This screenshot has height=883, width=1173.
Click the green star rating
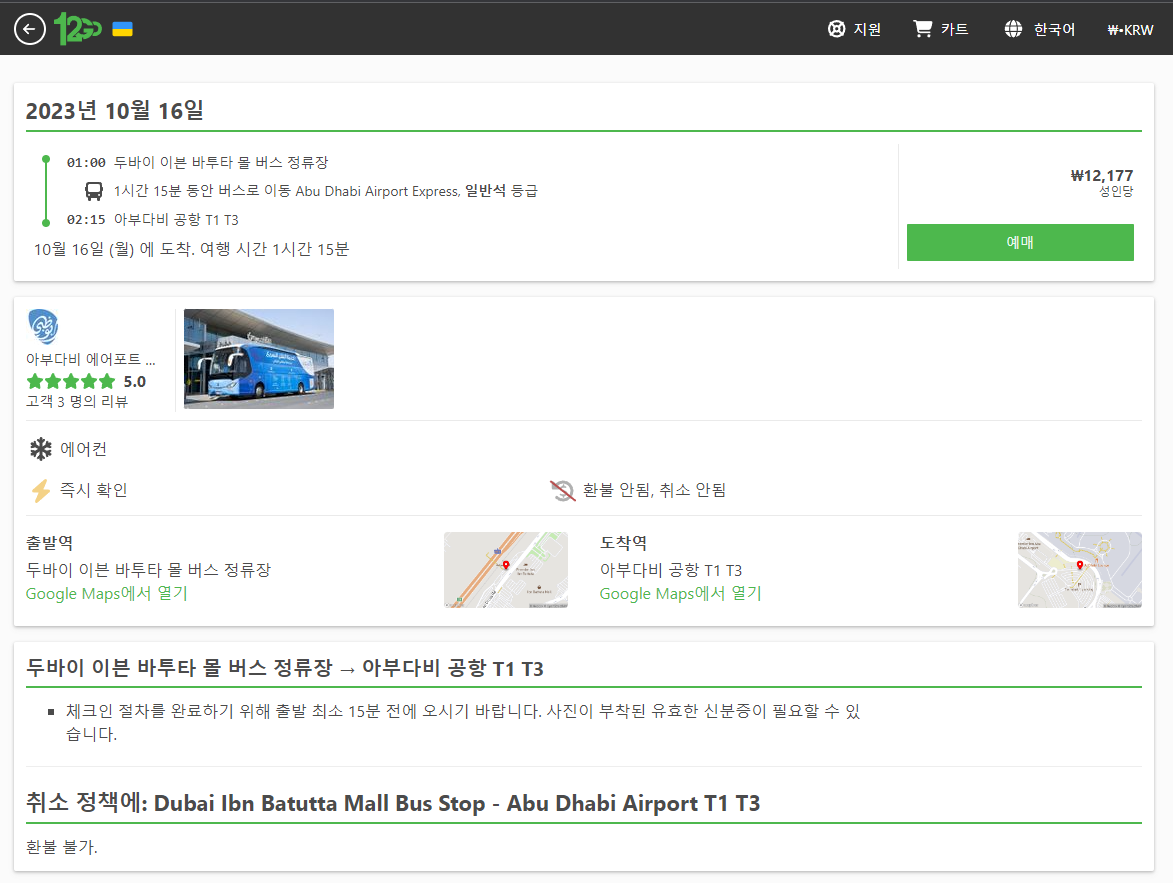(x=71, y=382)
